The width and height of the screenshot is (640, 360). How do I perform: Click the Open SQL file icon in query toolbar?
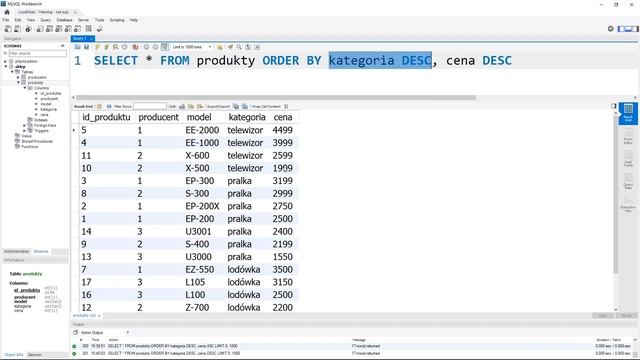pos(78,47)
